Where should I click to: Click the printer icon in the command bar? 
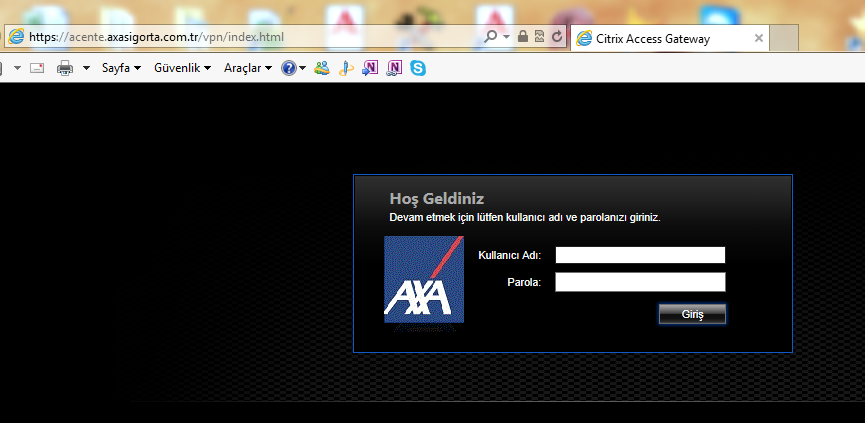[65, 68]
